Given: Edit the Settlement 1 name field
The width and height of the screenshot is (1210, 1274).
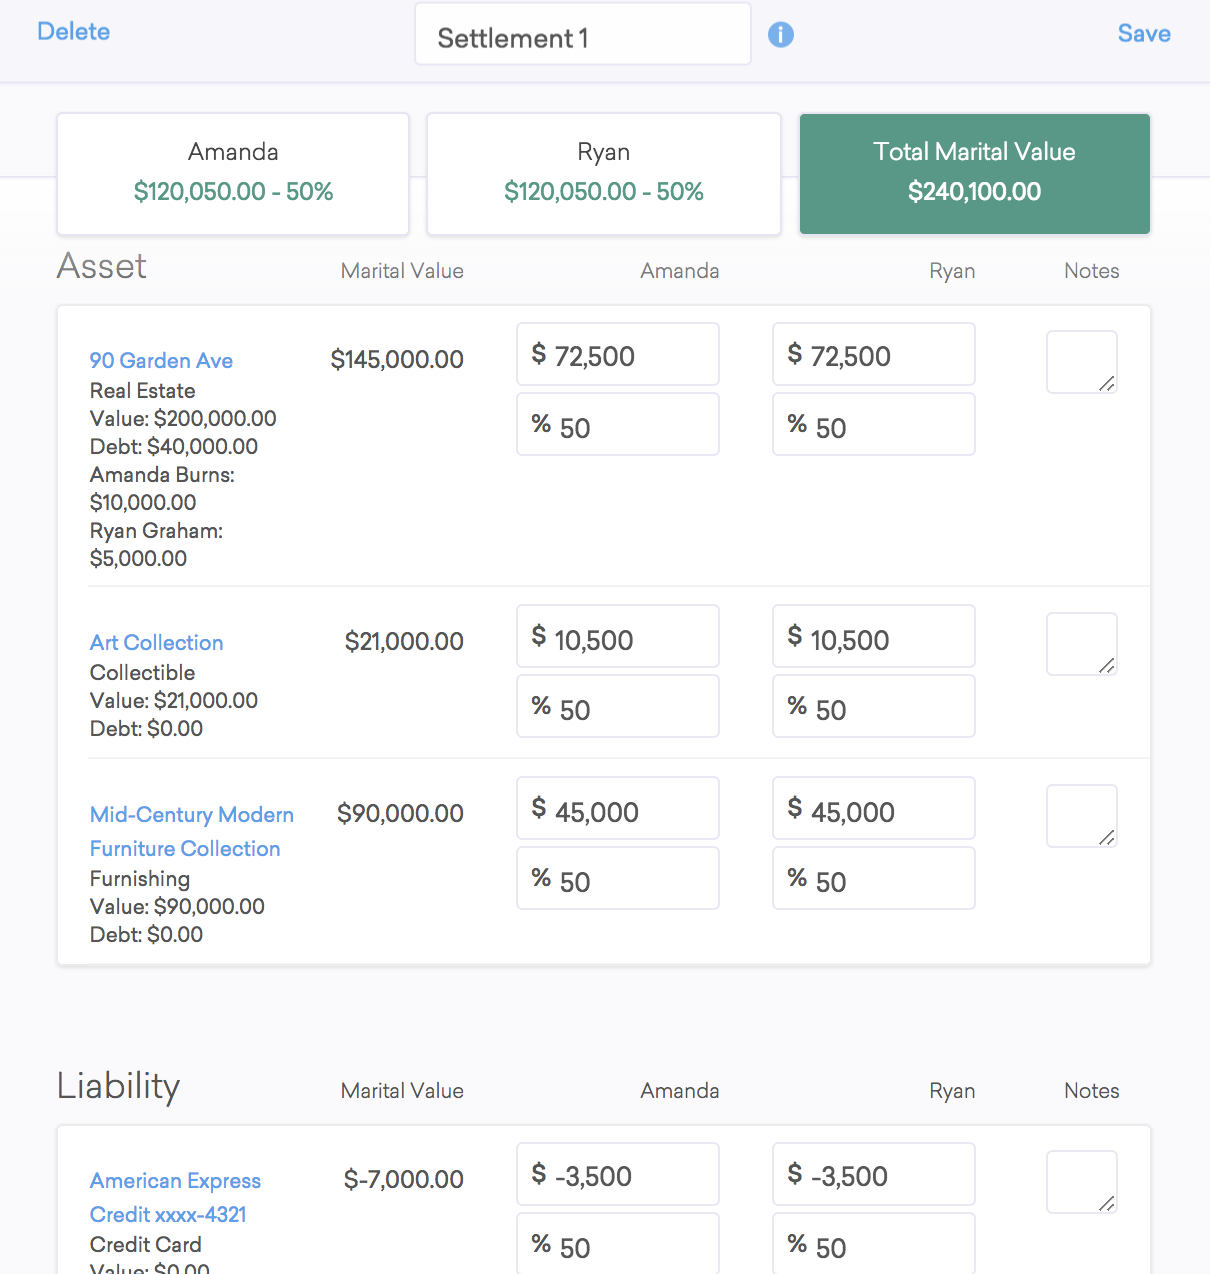Looking at the screenshot, I should (x=583, y=34).
